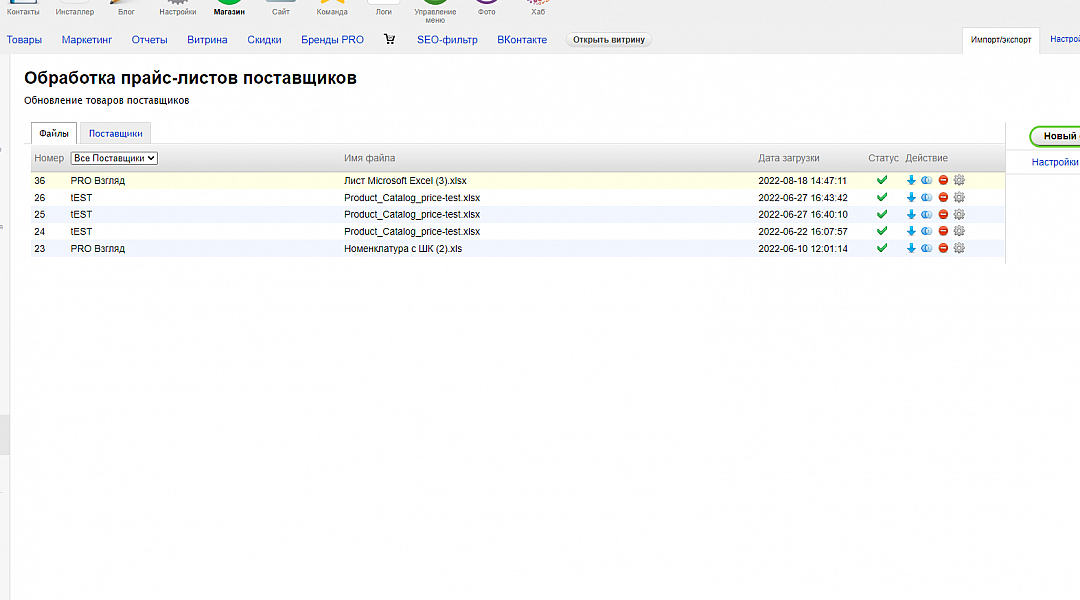The width and height of the screenshot is (1080, 600).
Task: Click the download arrow for file number 36
Action: click(x=911, y=181)
